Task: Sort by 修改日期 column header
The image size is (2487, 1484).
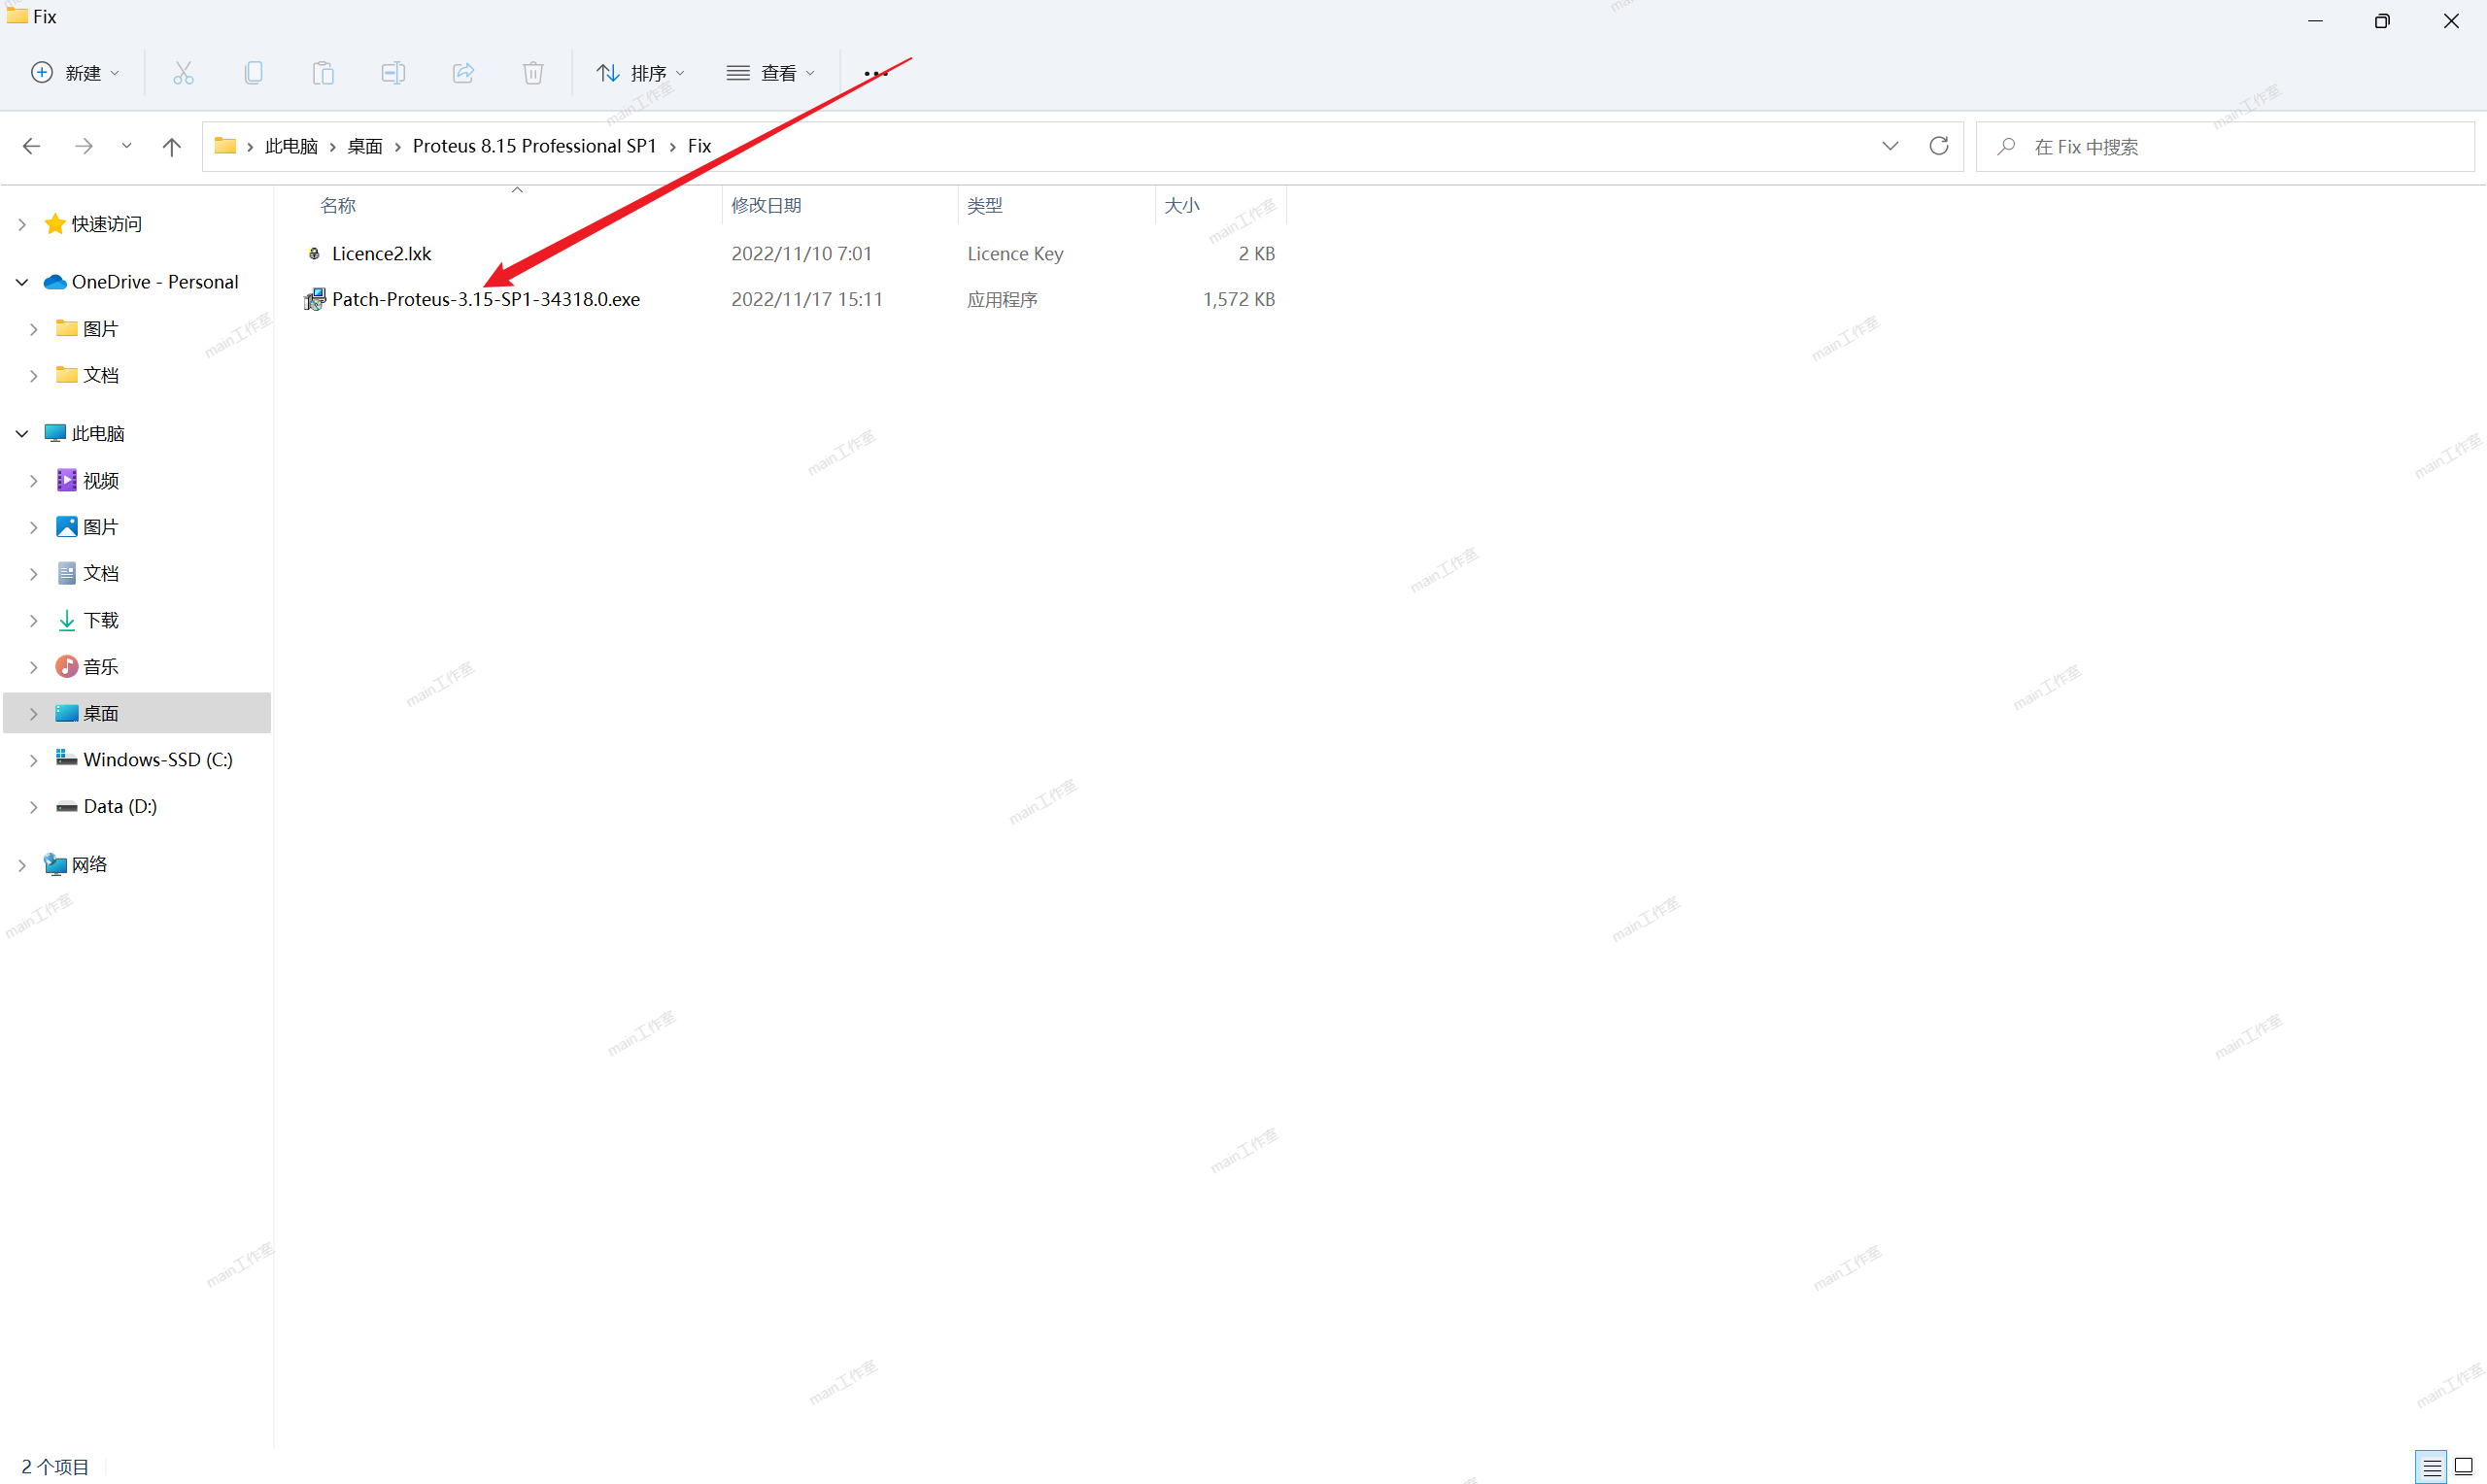Action: 766,205
